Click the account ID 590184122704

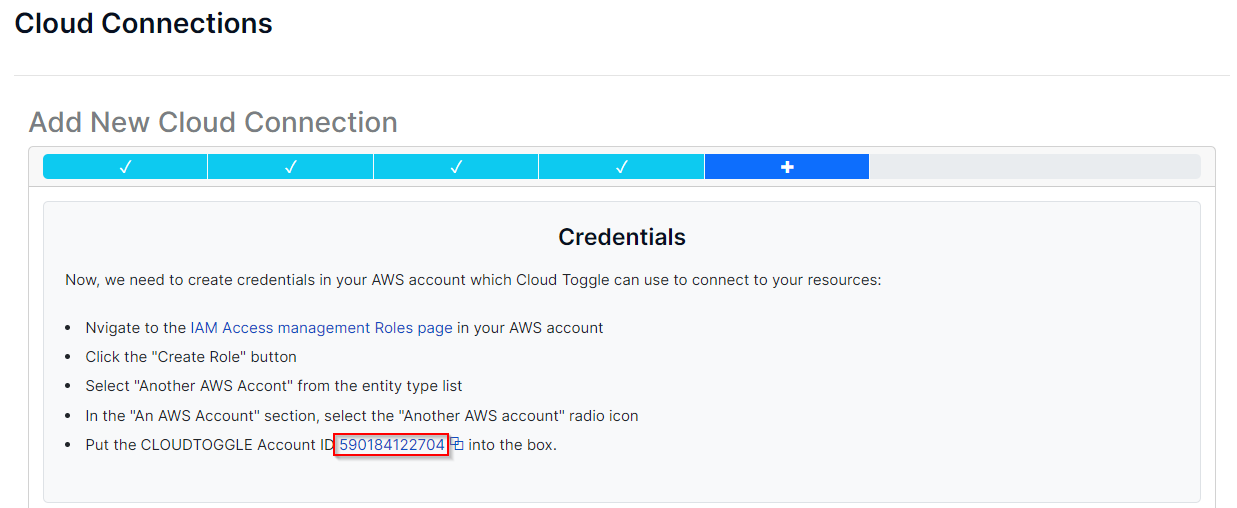click(392, 445)
